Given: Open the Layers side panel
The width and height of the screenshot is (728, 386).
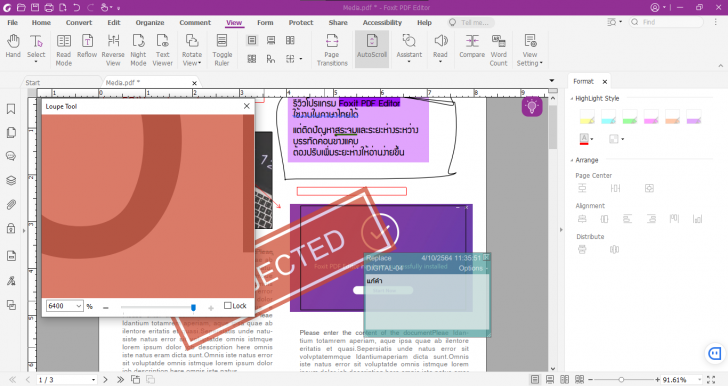Looking at the screenshot, I should tap(11, 180).
